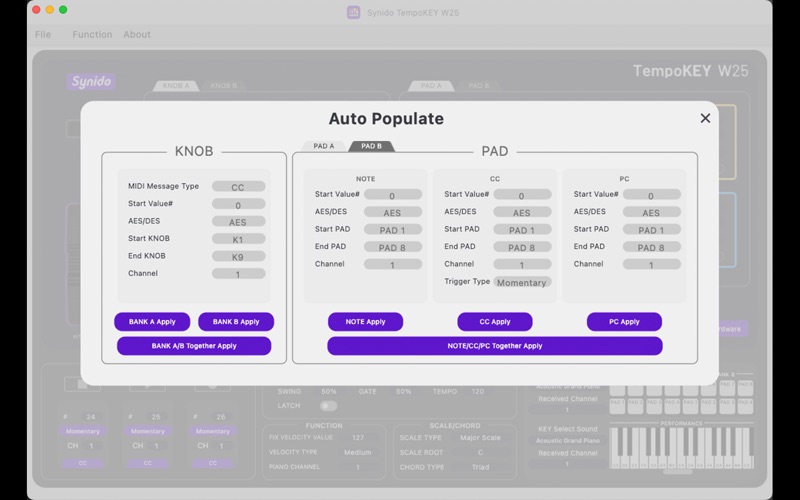This screenshot has width=800, height=500.
Task: Edit the KNOB Channel field
Action: [238, 273]
